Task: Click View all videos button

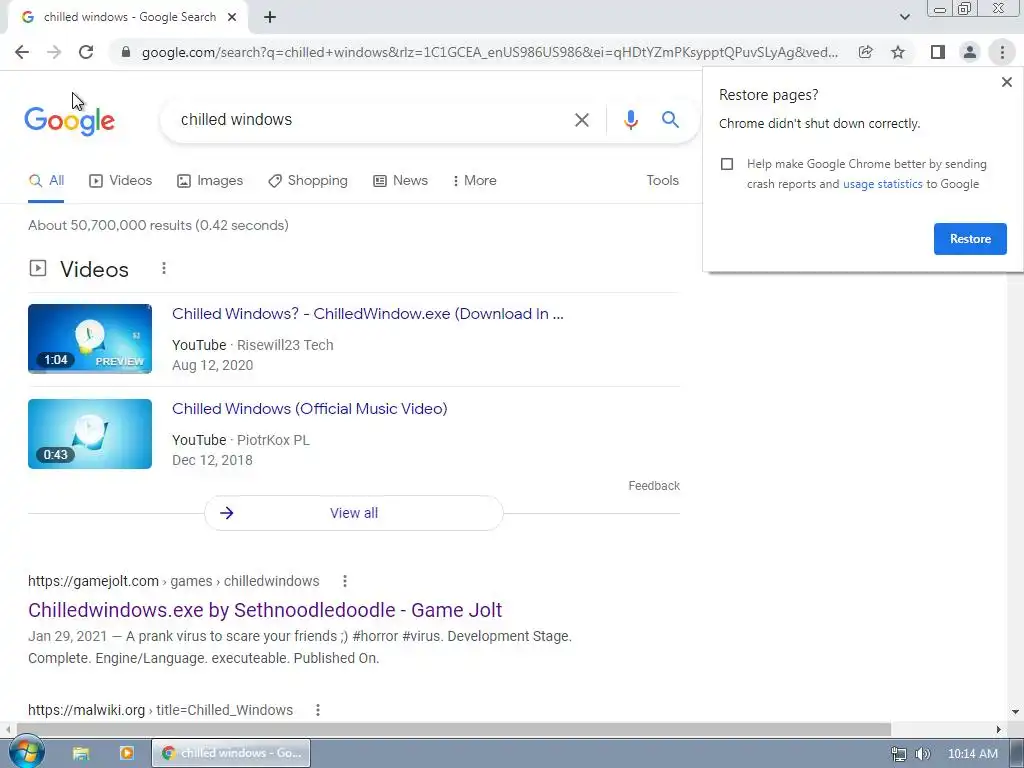Action: click(354, 513)
